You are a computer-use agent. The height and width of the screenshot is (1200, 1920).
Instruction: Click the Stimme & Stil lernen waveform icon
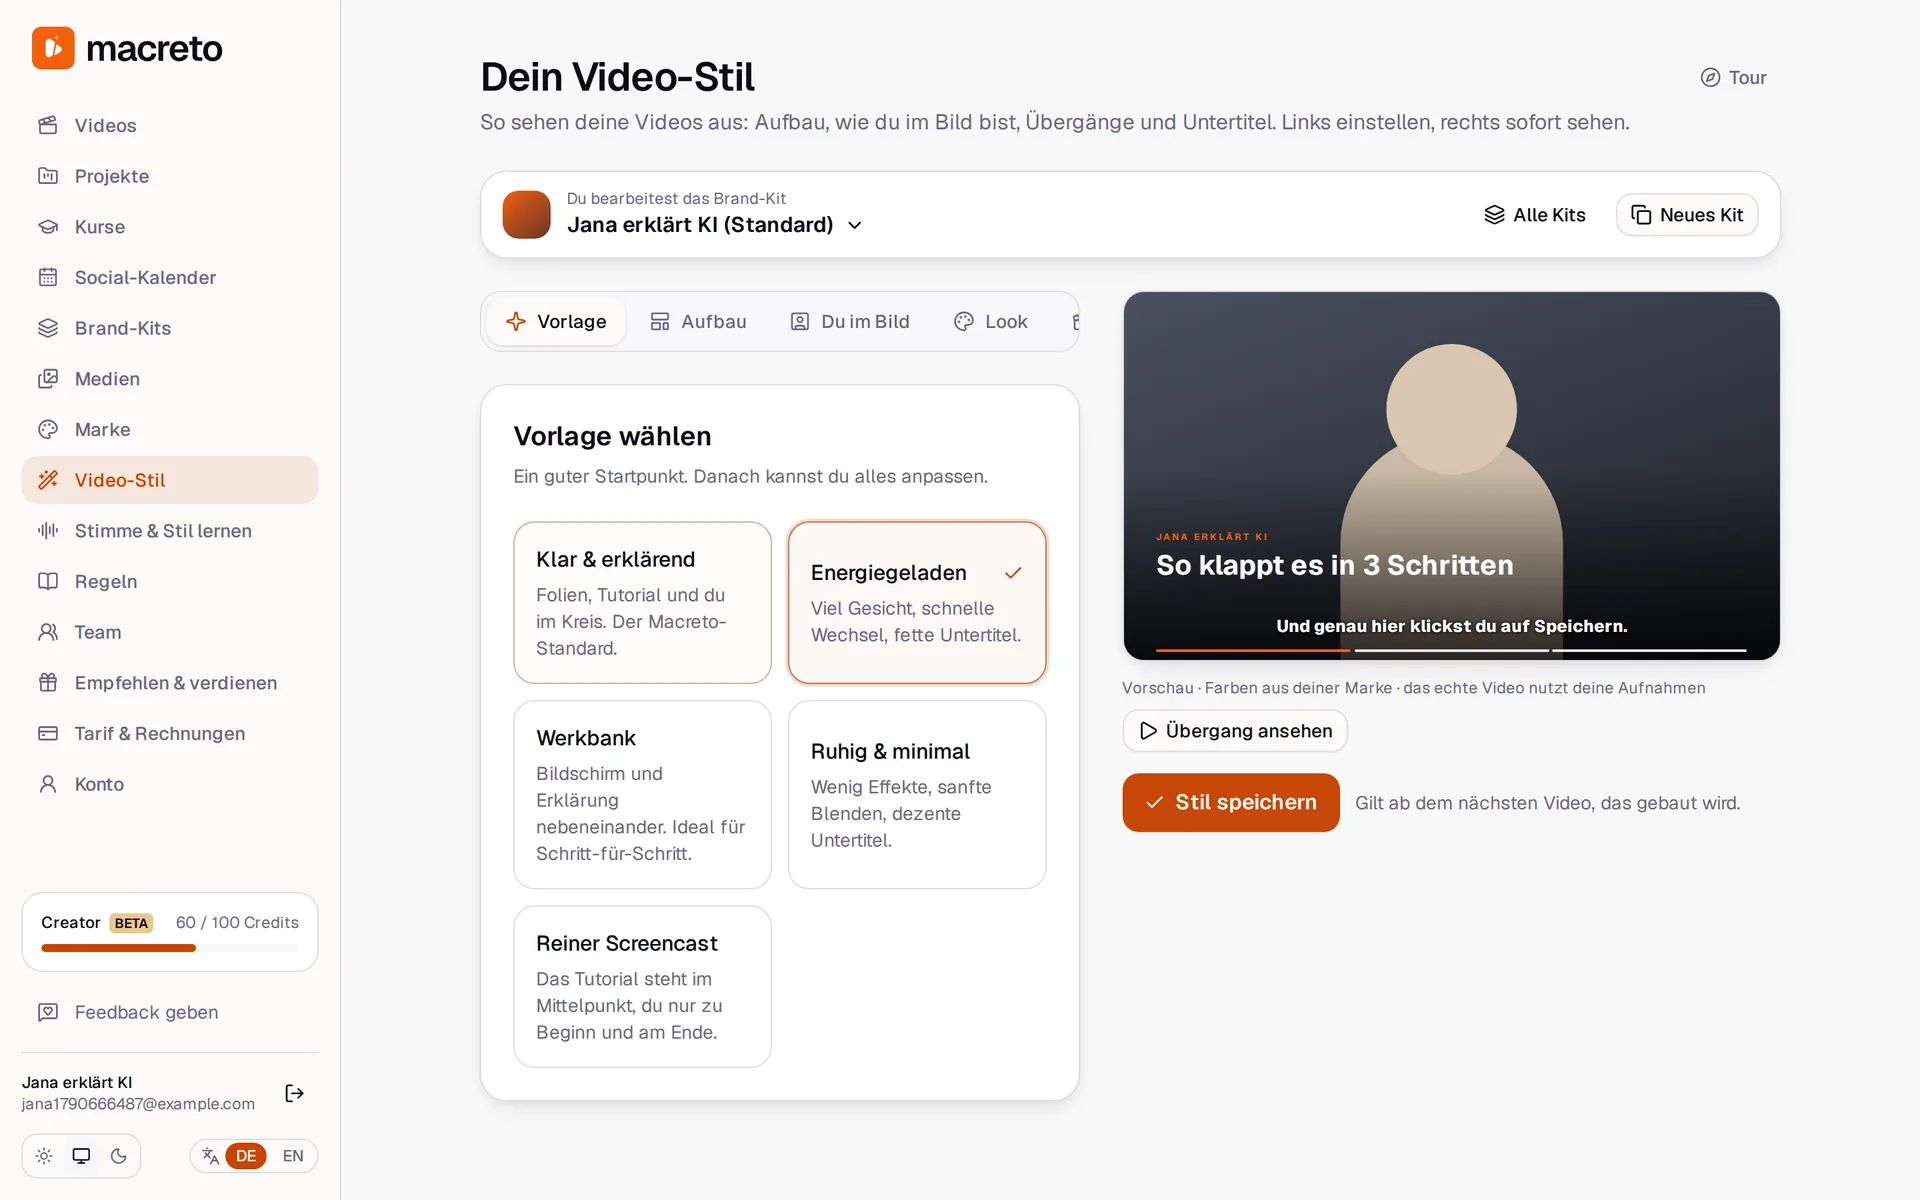48,531
